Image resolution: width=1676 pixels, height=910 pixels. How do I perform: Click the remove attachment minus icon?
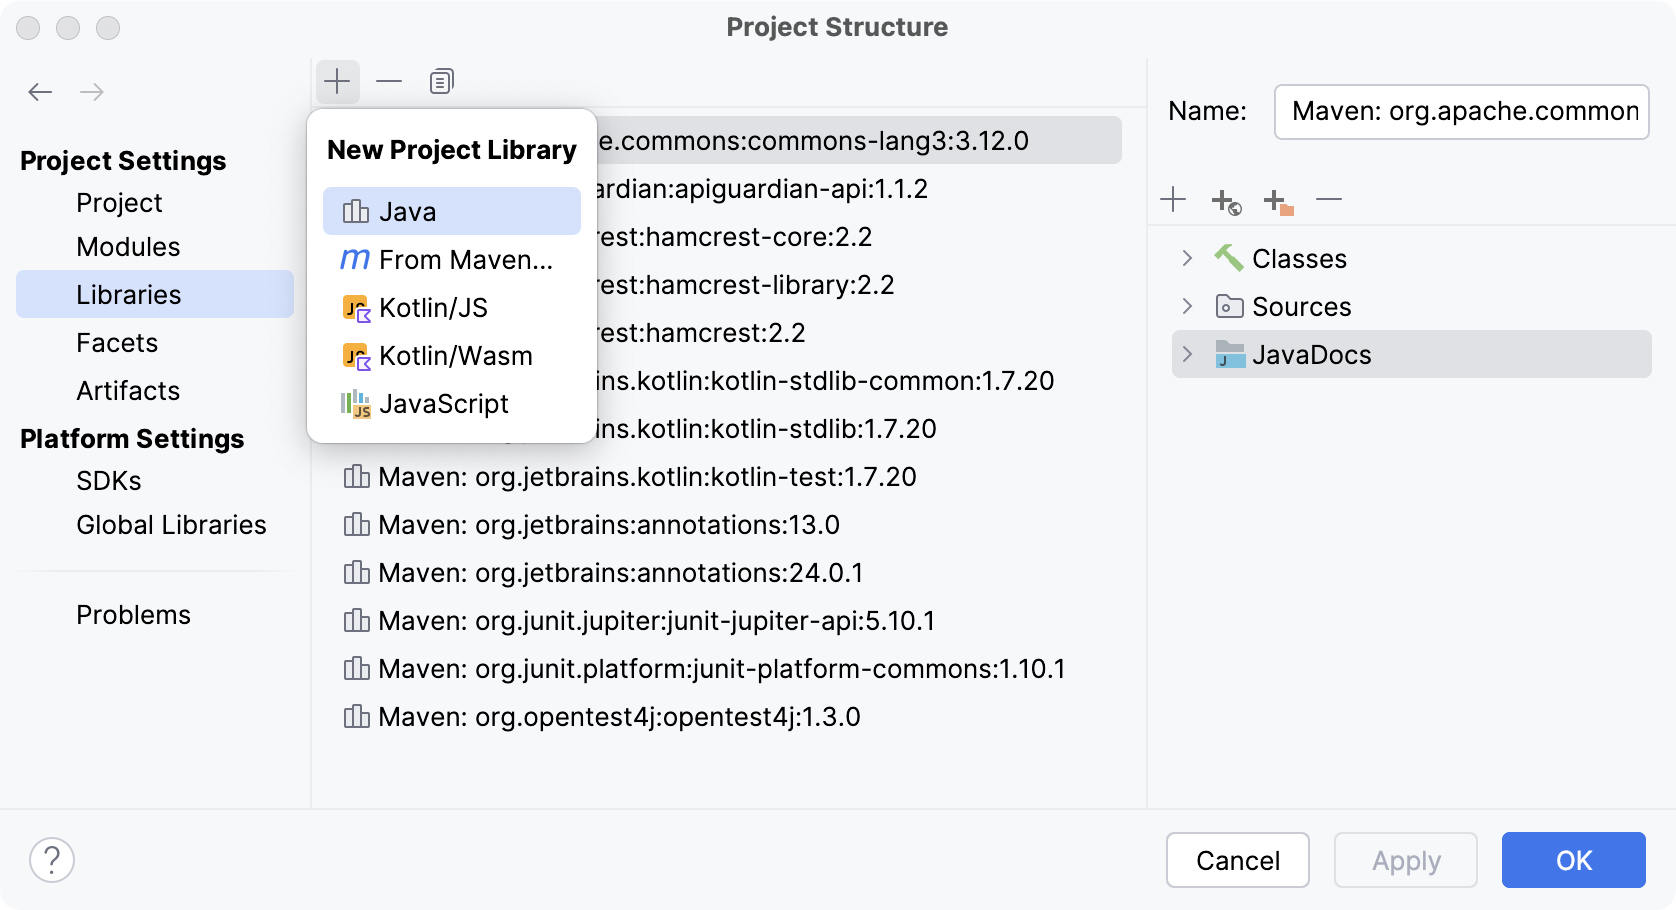point(1328,199)
